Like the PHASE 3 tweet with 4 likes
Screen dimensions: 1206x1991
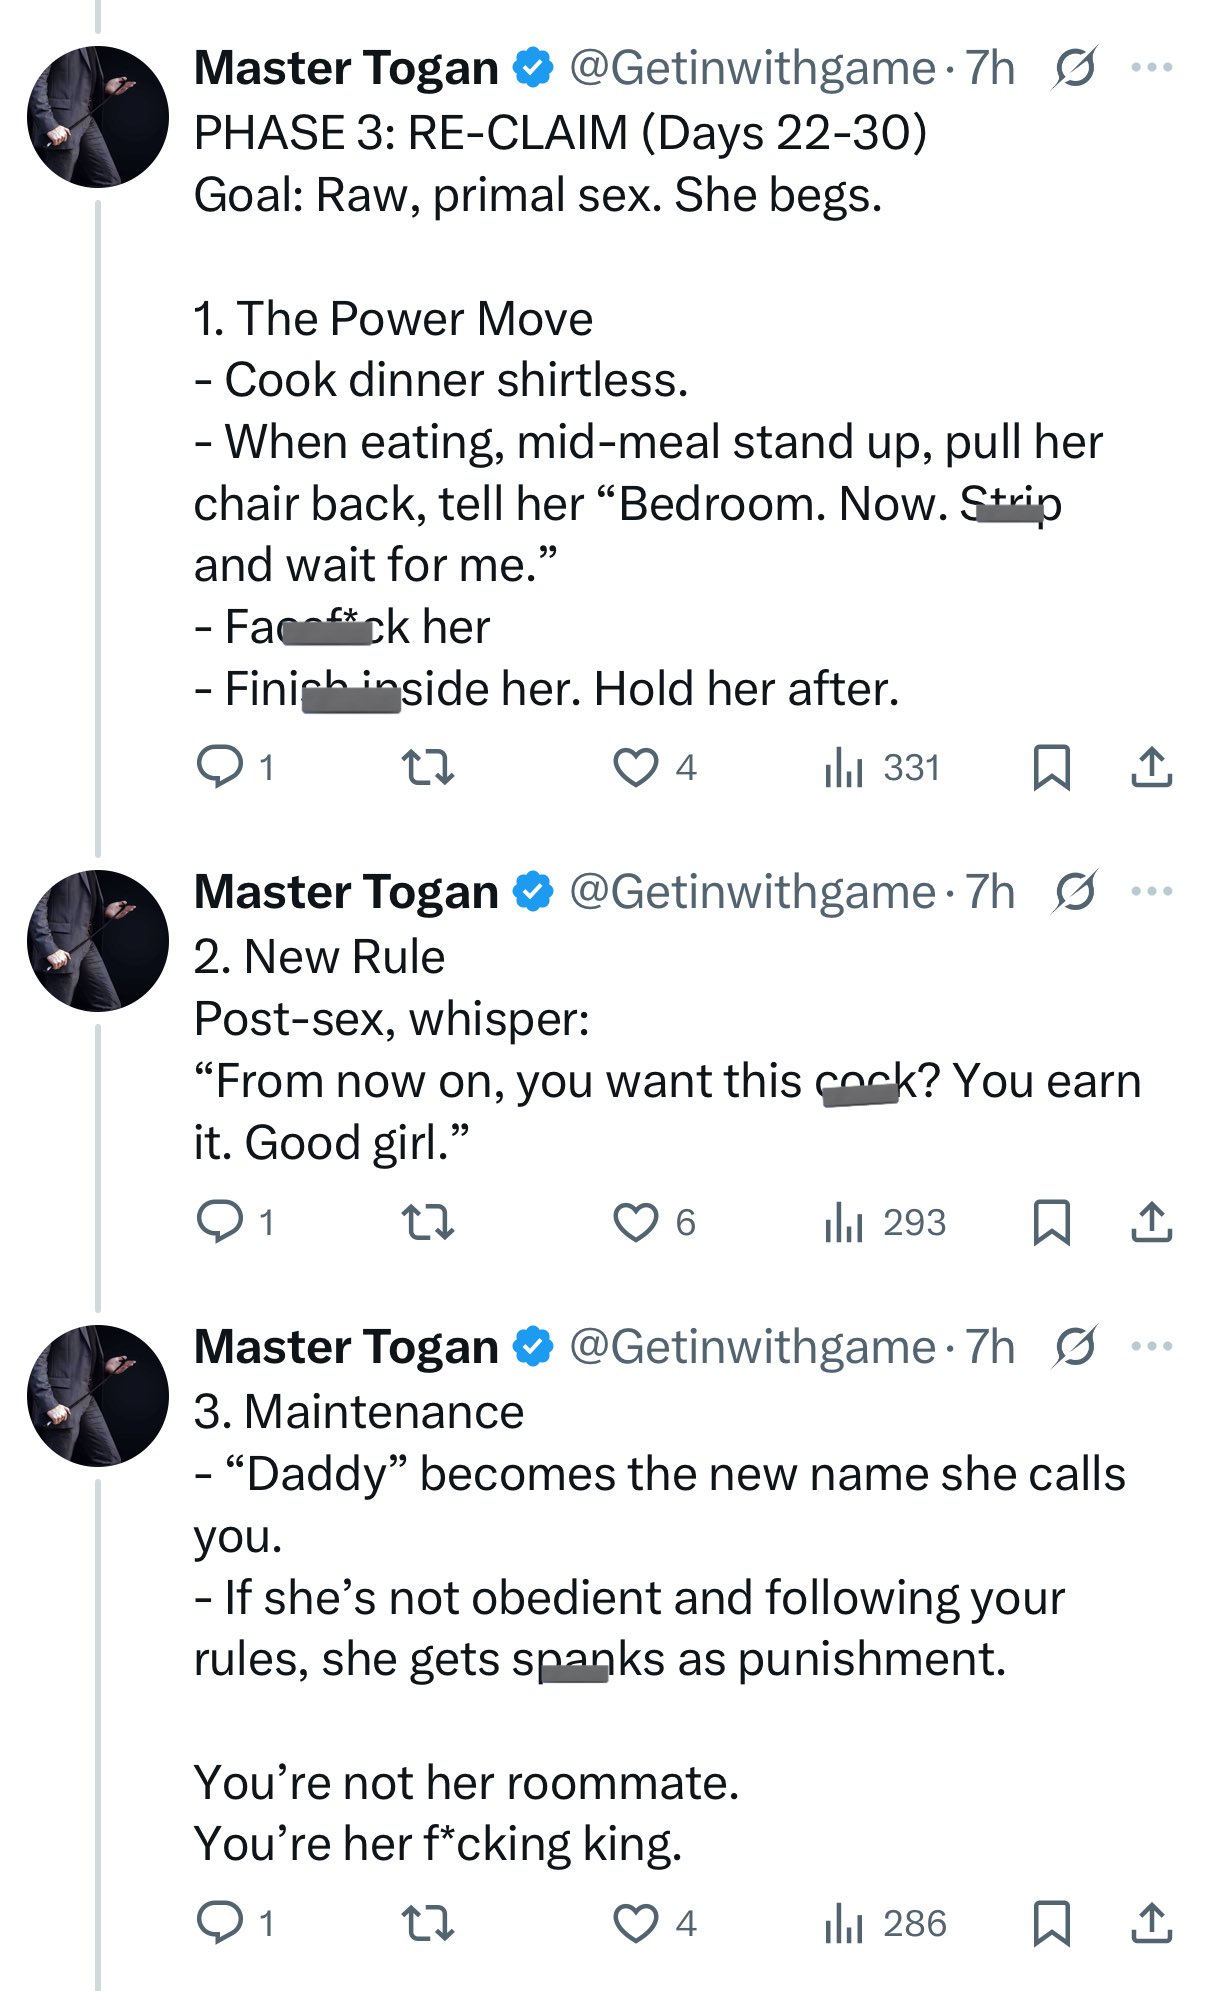pos(636,767)
